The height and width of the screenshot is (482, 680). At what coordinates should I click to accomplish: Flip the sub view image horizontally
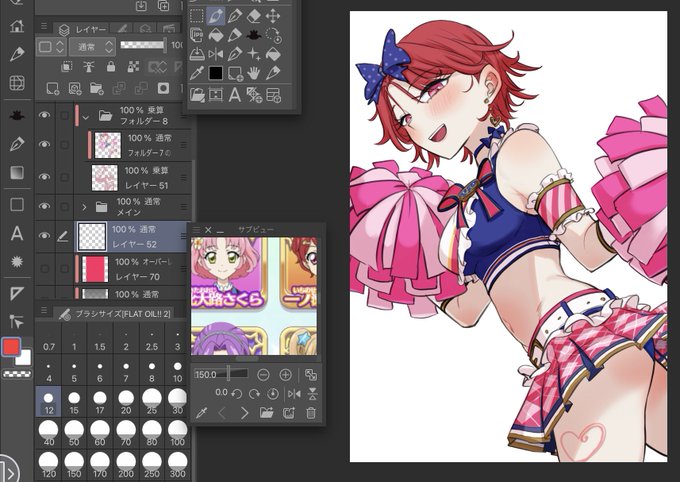coord(294,393)
